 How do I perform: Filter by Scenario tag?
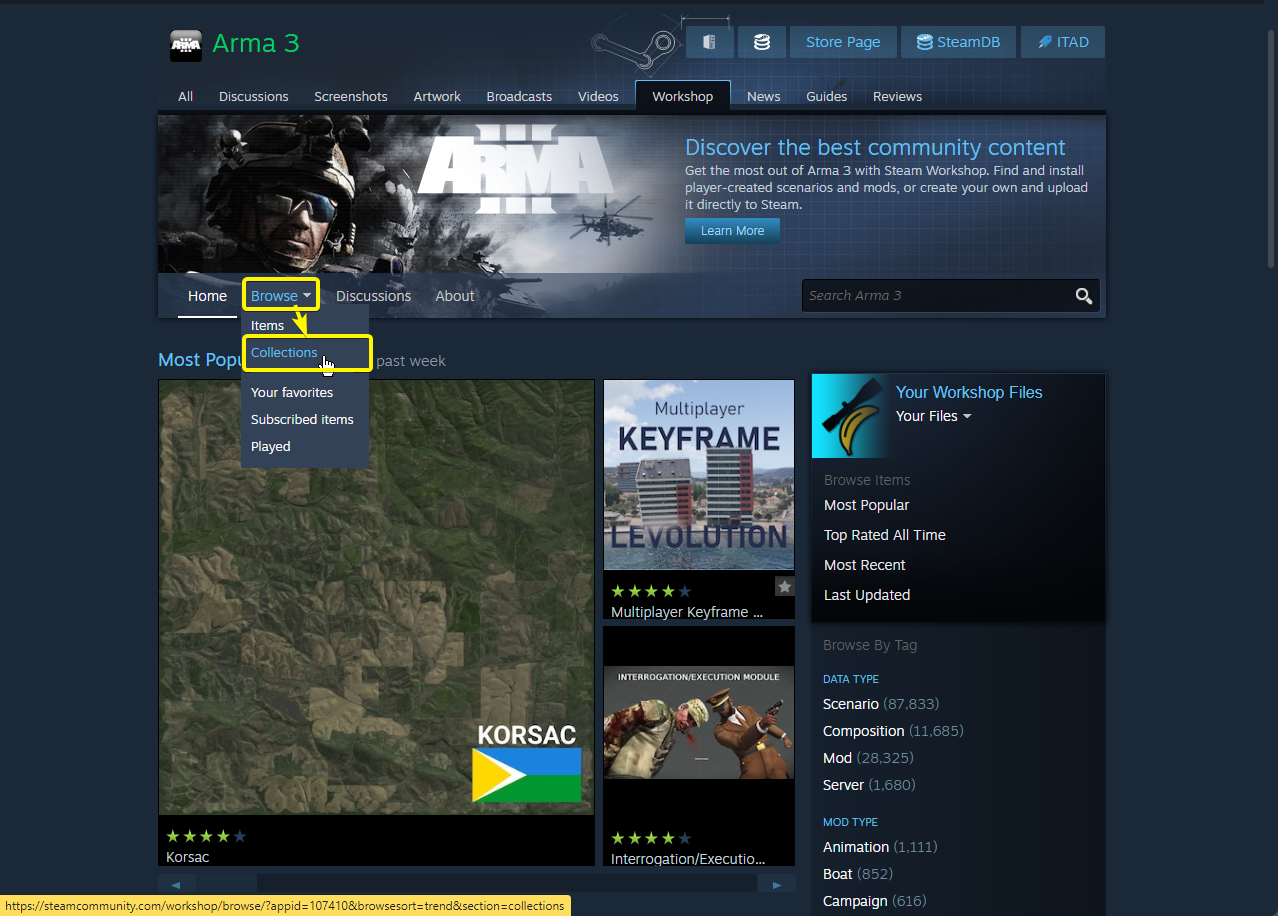pyautogui.click(x=851, y=704)
